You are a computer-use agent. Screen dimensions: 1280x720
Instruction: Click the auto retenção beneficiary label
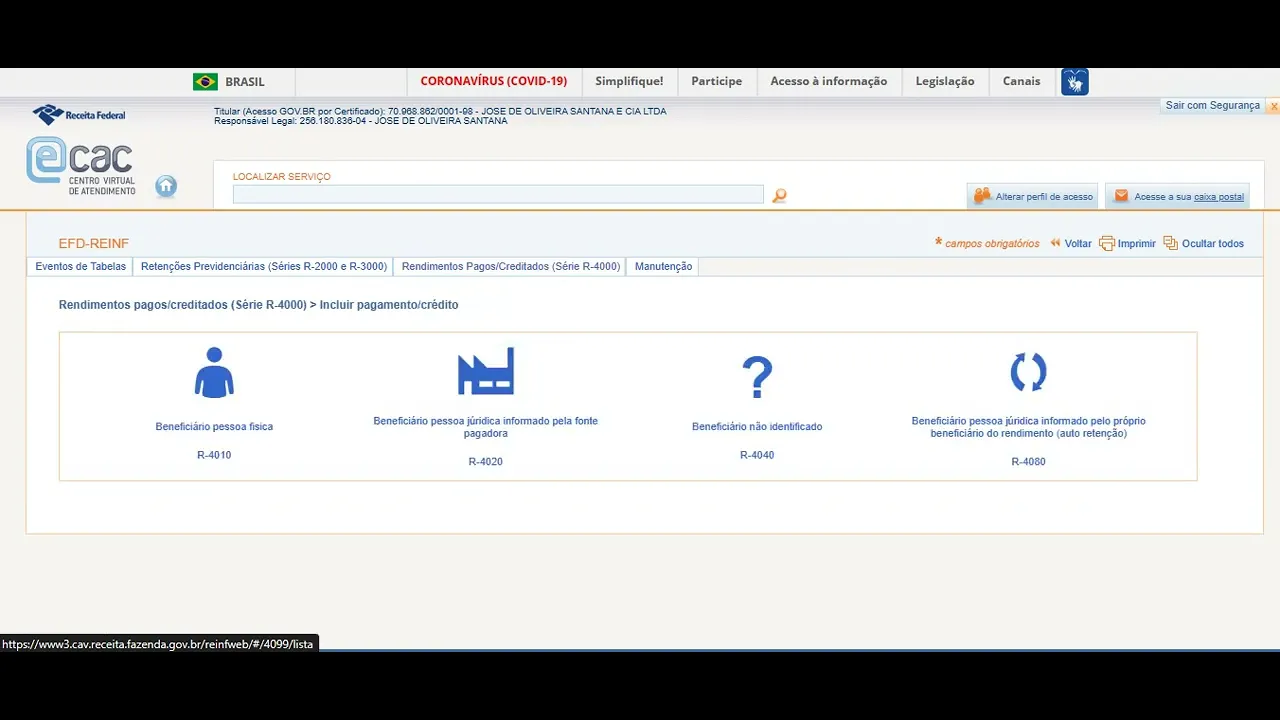tap(1028, 427)
